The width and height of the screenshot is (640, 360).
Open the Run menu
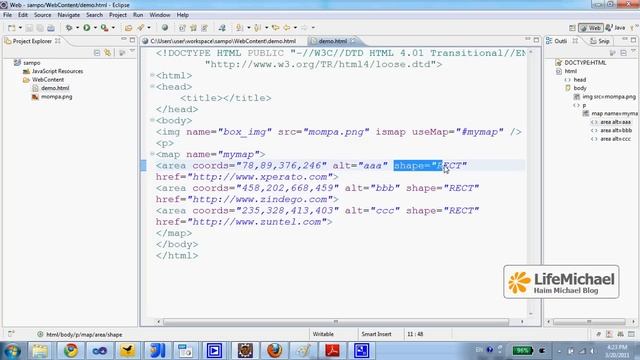(138, 15)
